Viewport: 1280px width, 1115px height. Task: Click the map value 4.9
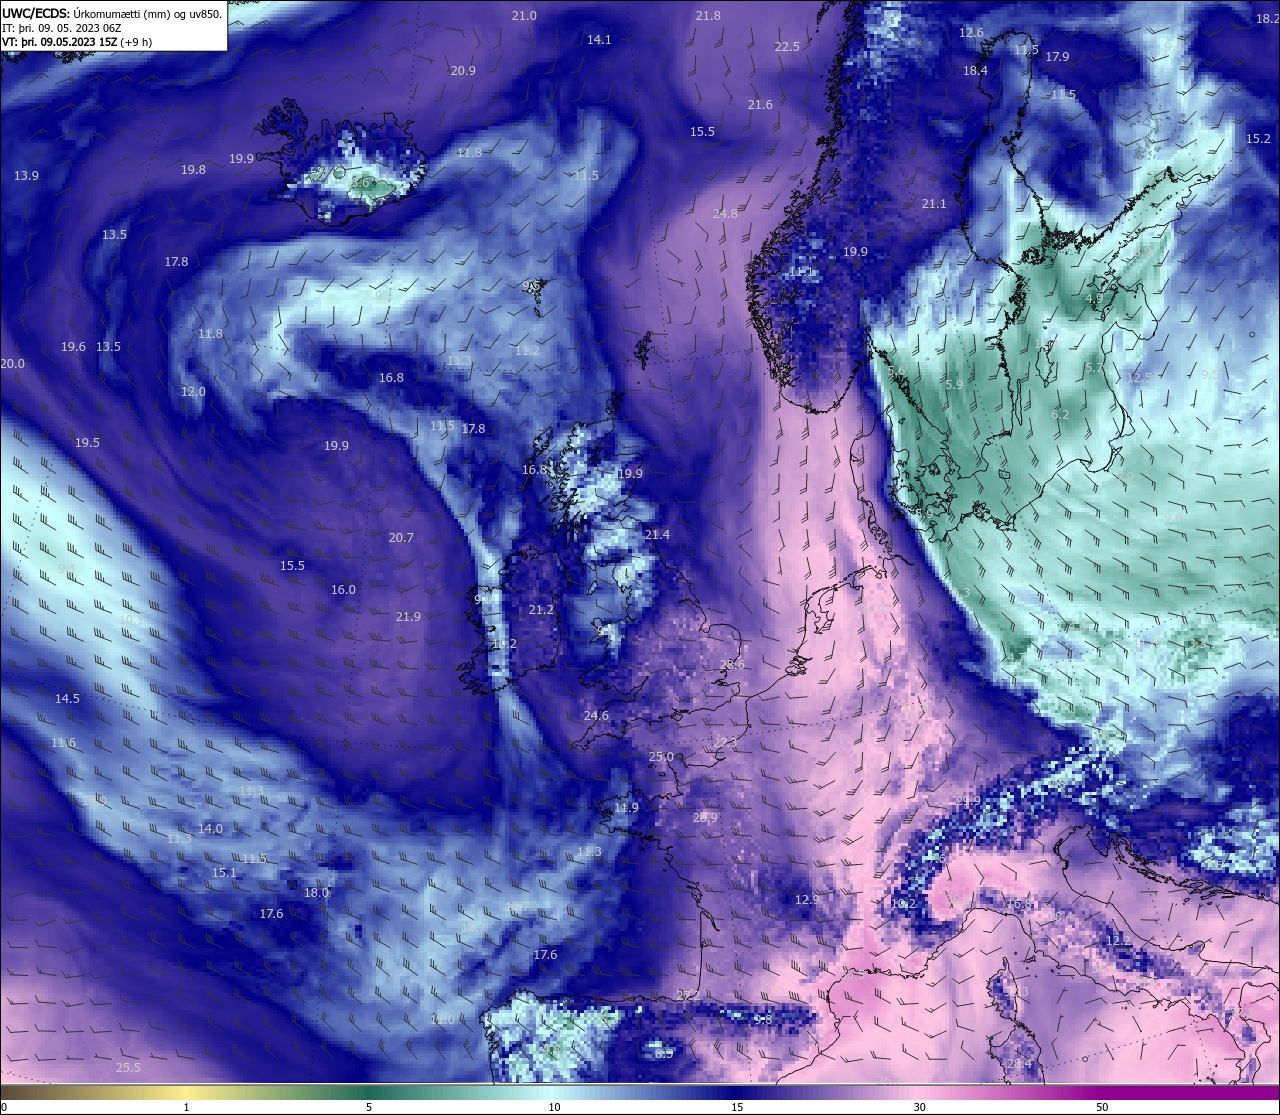click(1094, 299)
